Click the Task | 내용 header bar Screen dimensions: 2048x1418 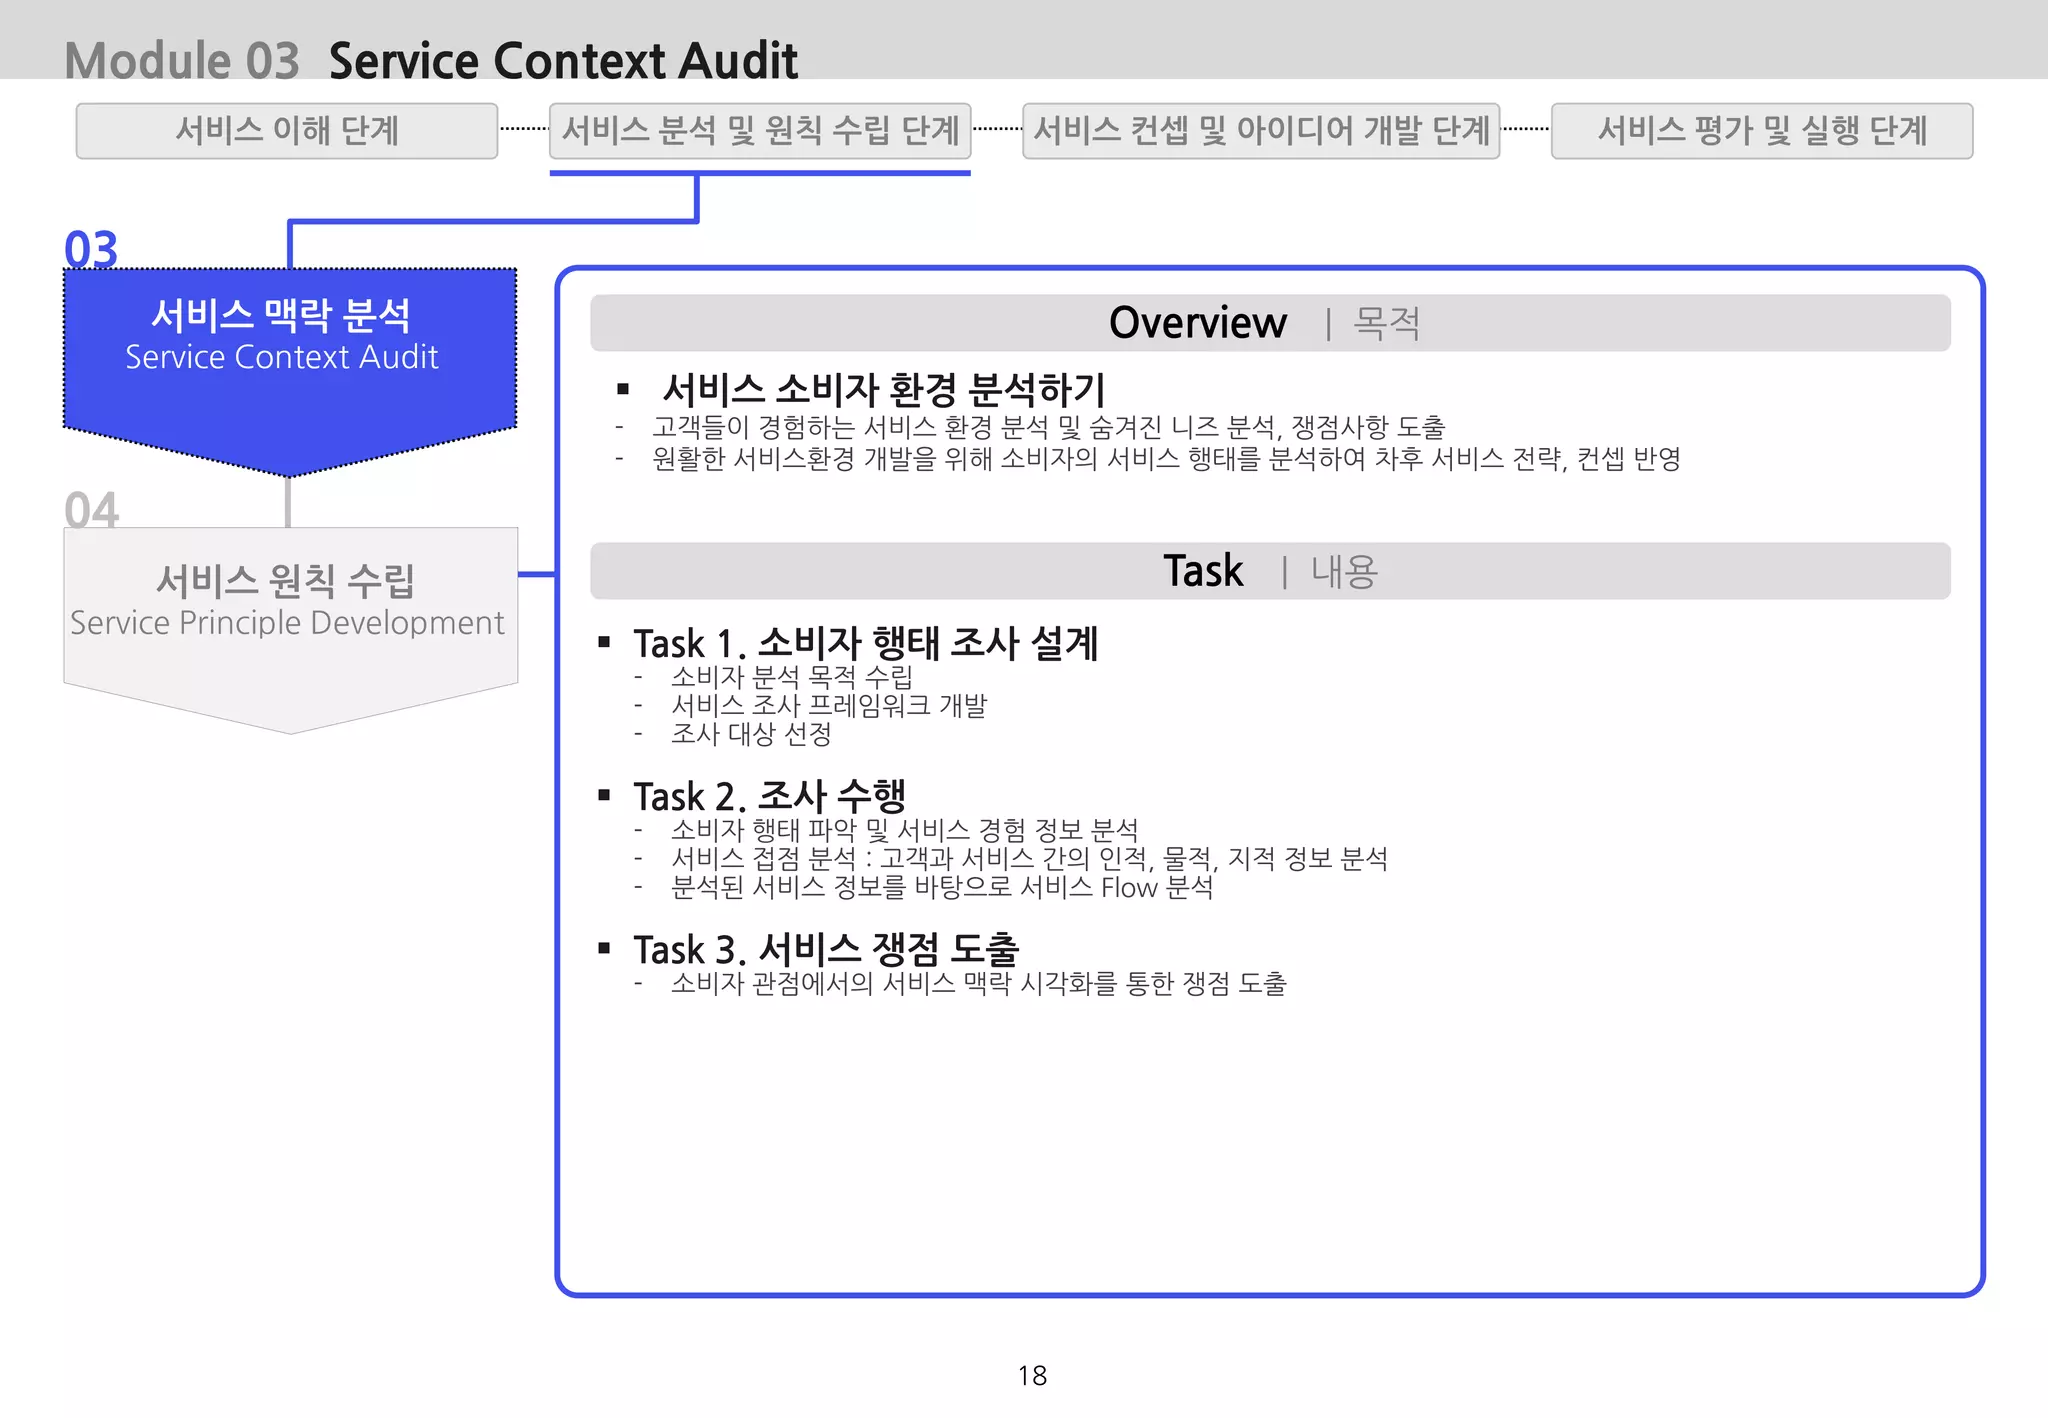coord(1270,571)
